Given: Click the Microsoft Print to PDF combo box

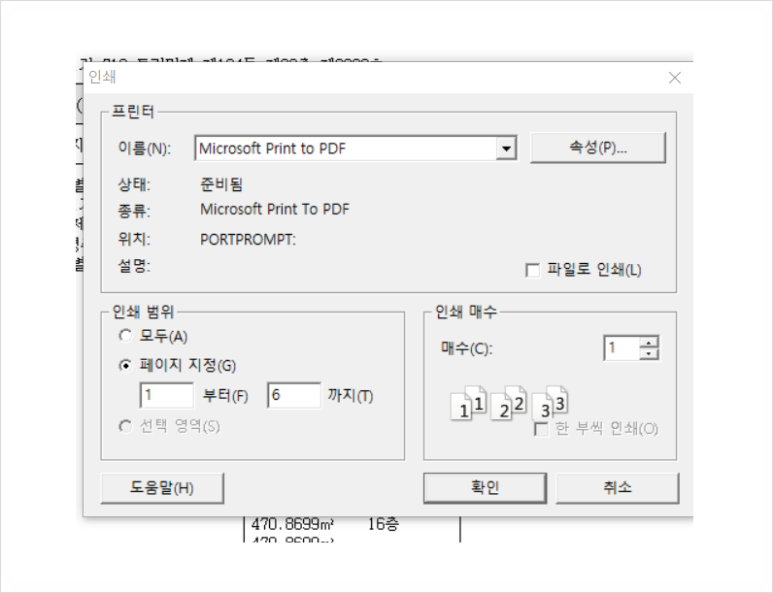Looking at the screenshot, I should (x=355, y=148).
